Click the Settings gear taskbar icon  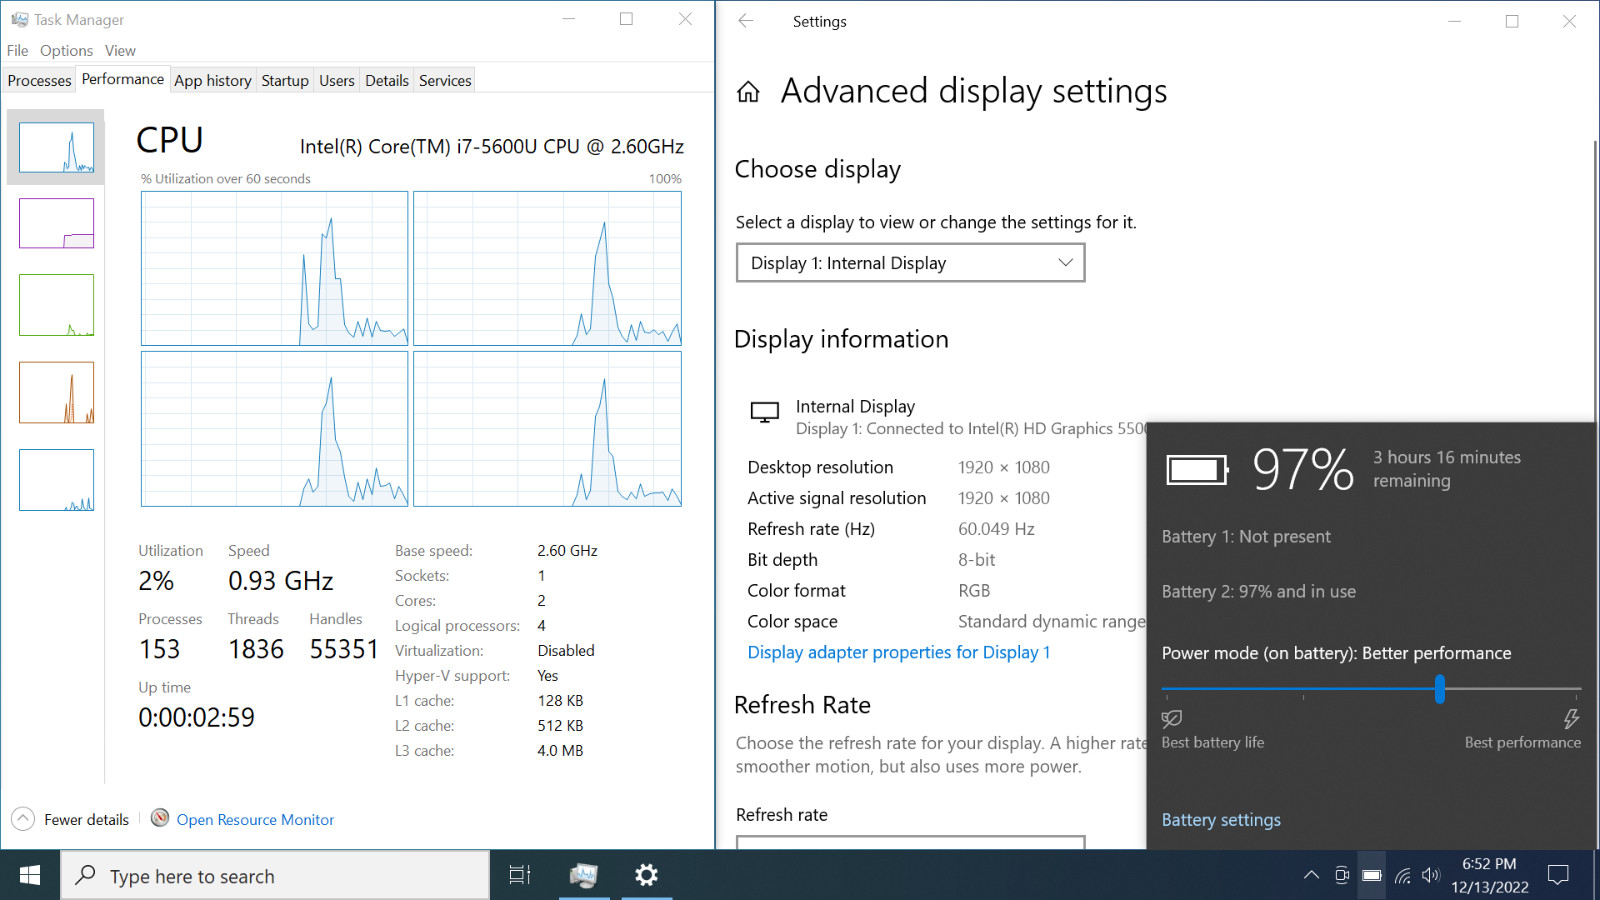click(x=647, y=875)
